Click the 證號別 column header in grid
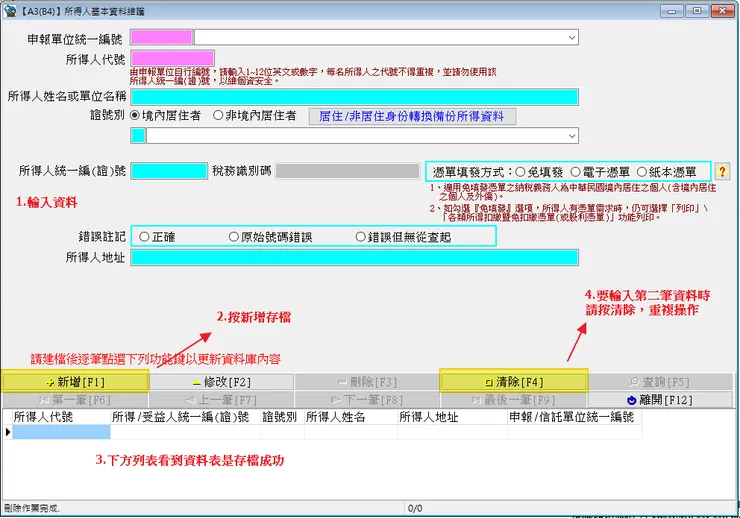Image resolution: width=740 pixels, height=518 pixels. pyautogui.click(x=282, y=417)
